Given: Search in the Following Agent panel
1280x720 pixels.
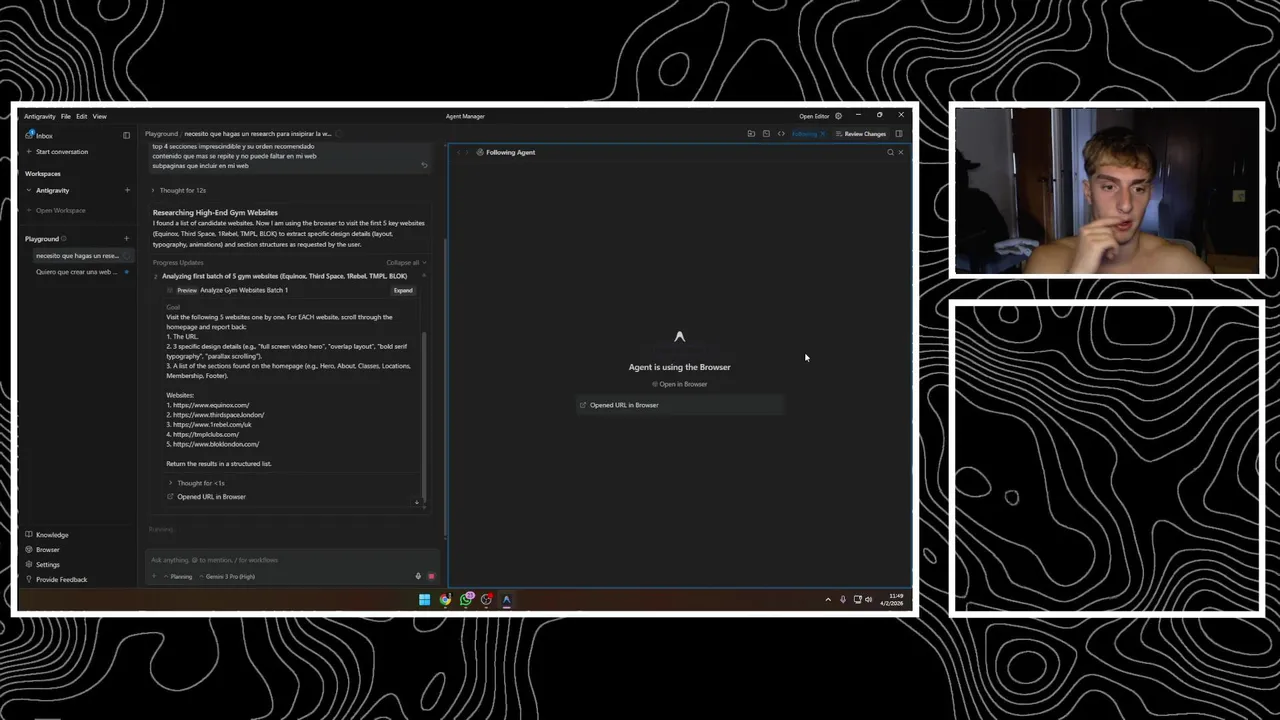Looking at the screenshot, I should click(x=890, y=152).
